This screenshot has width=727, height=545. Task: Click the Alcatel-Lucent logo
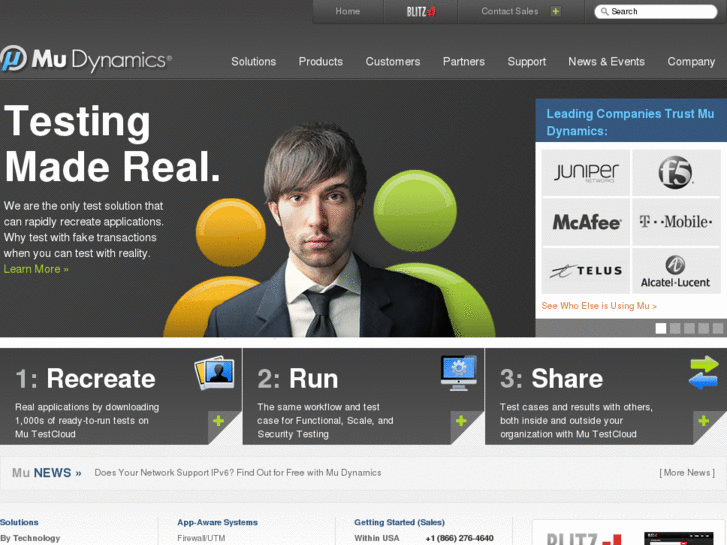(676, 270)
